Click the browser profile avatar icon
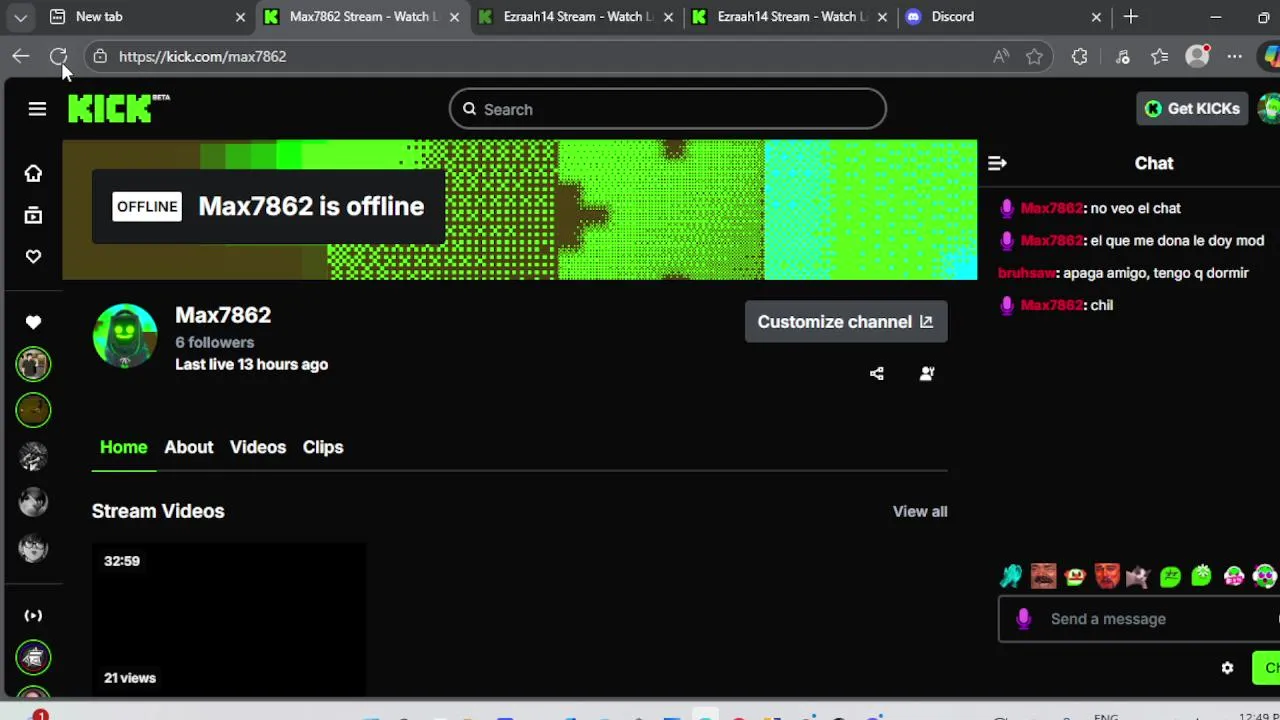 point(1197,57)
